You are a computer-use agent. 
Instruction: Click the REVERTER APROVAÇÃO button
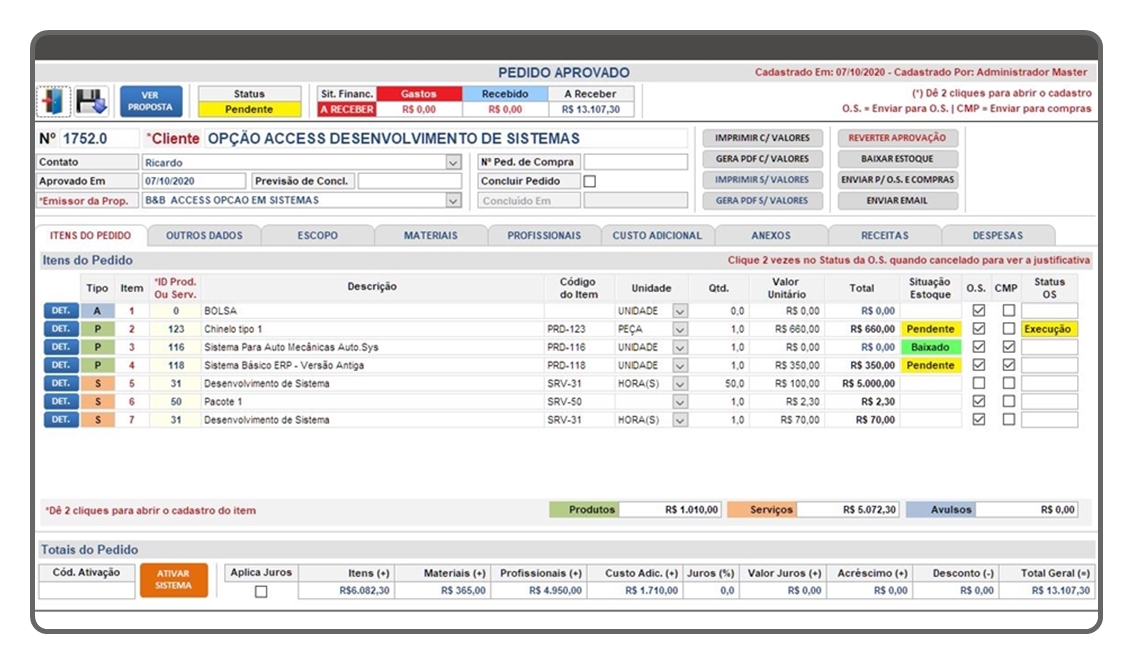(897, 138)
